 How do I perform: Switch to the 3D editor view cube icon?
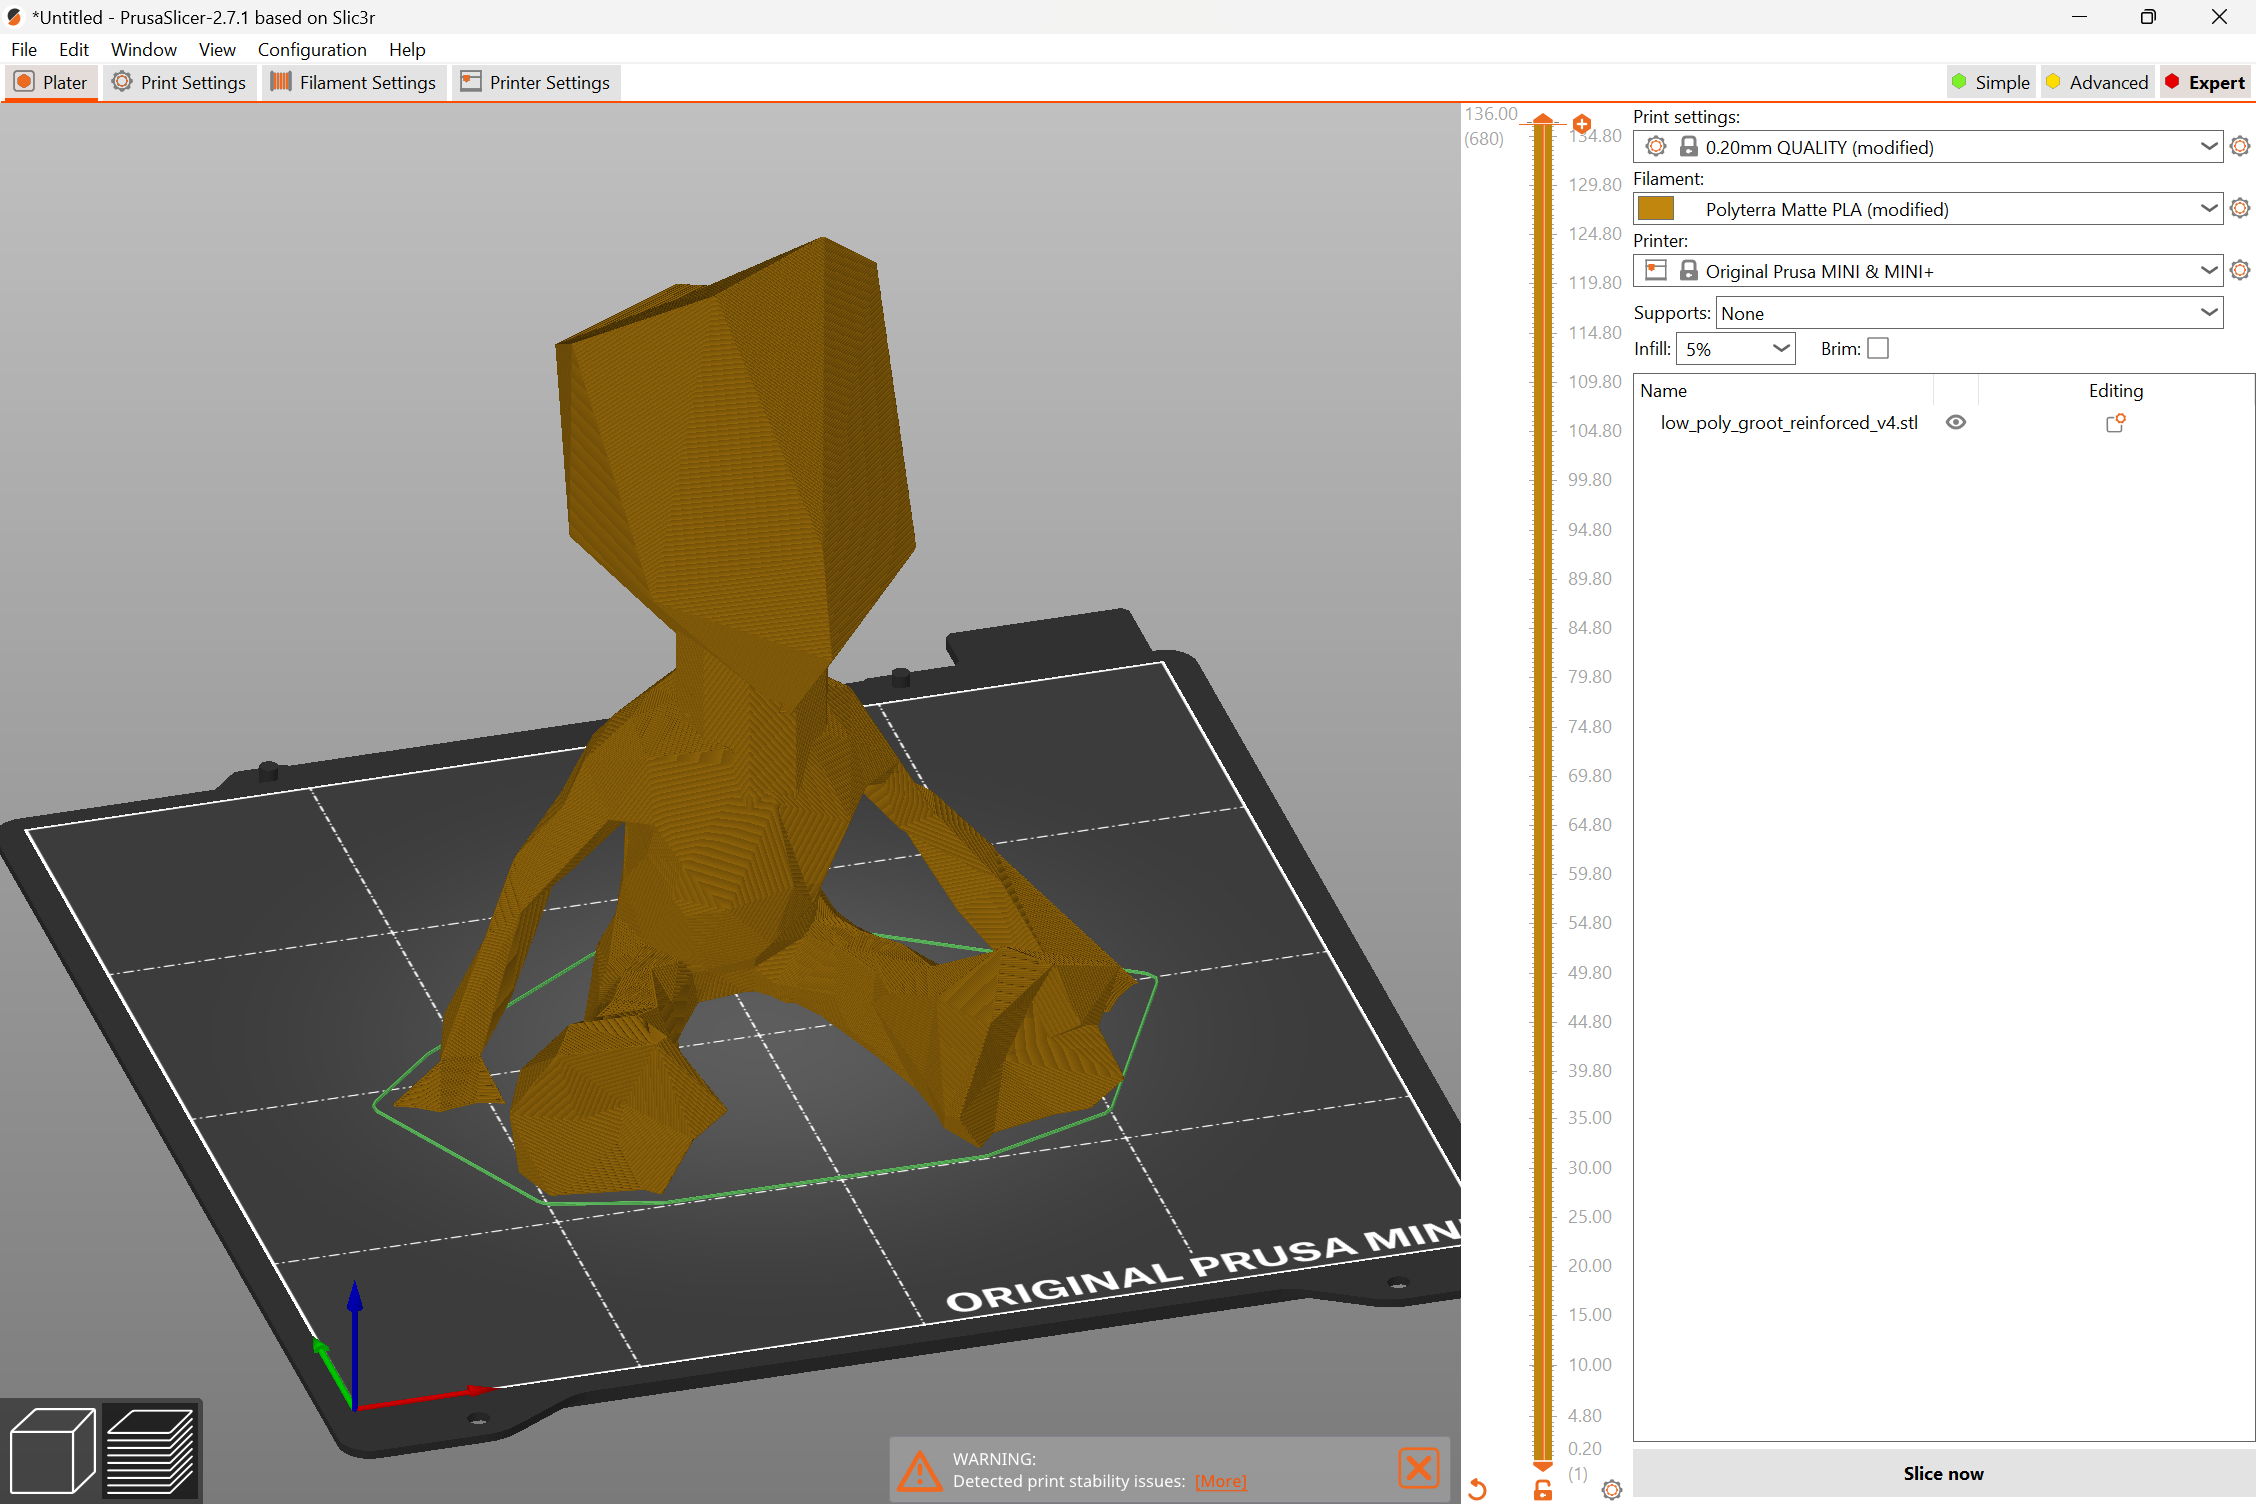tap(52, 1450)
